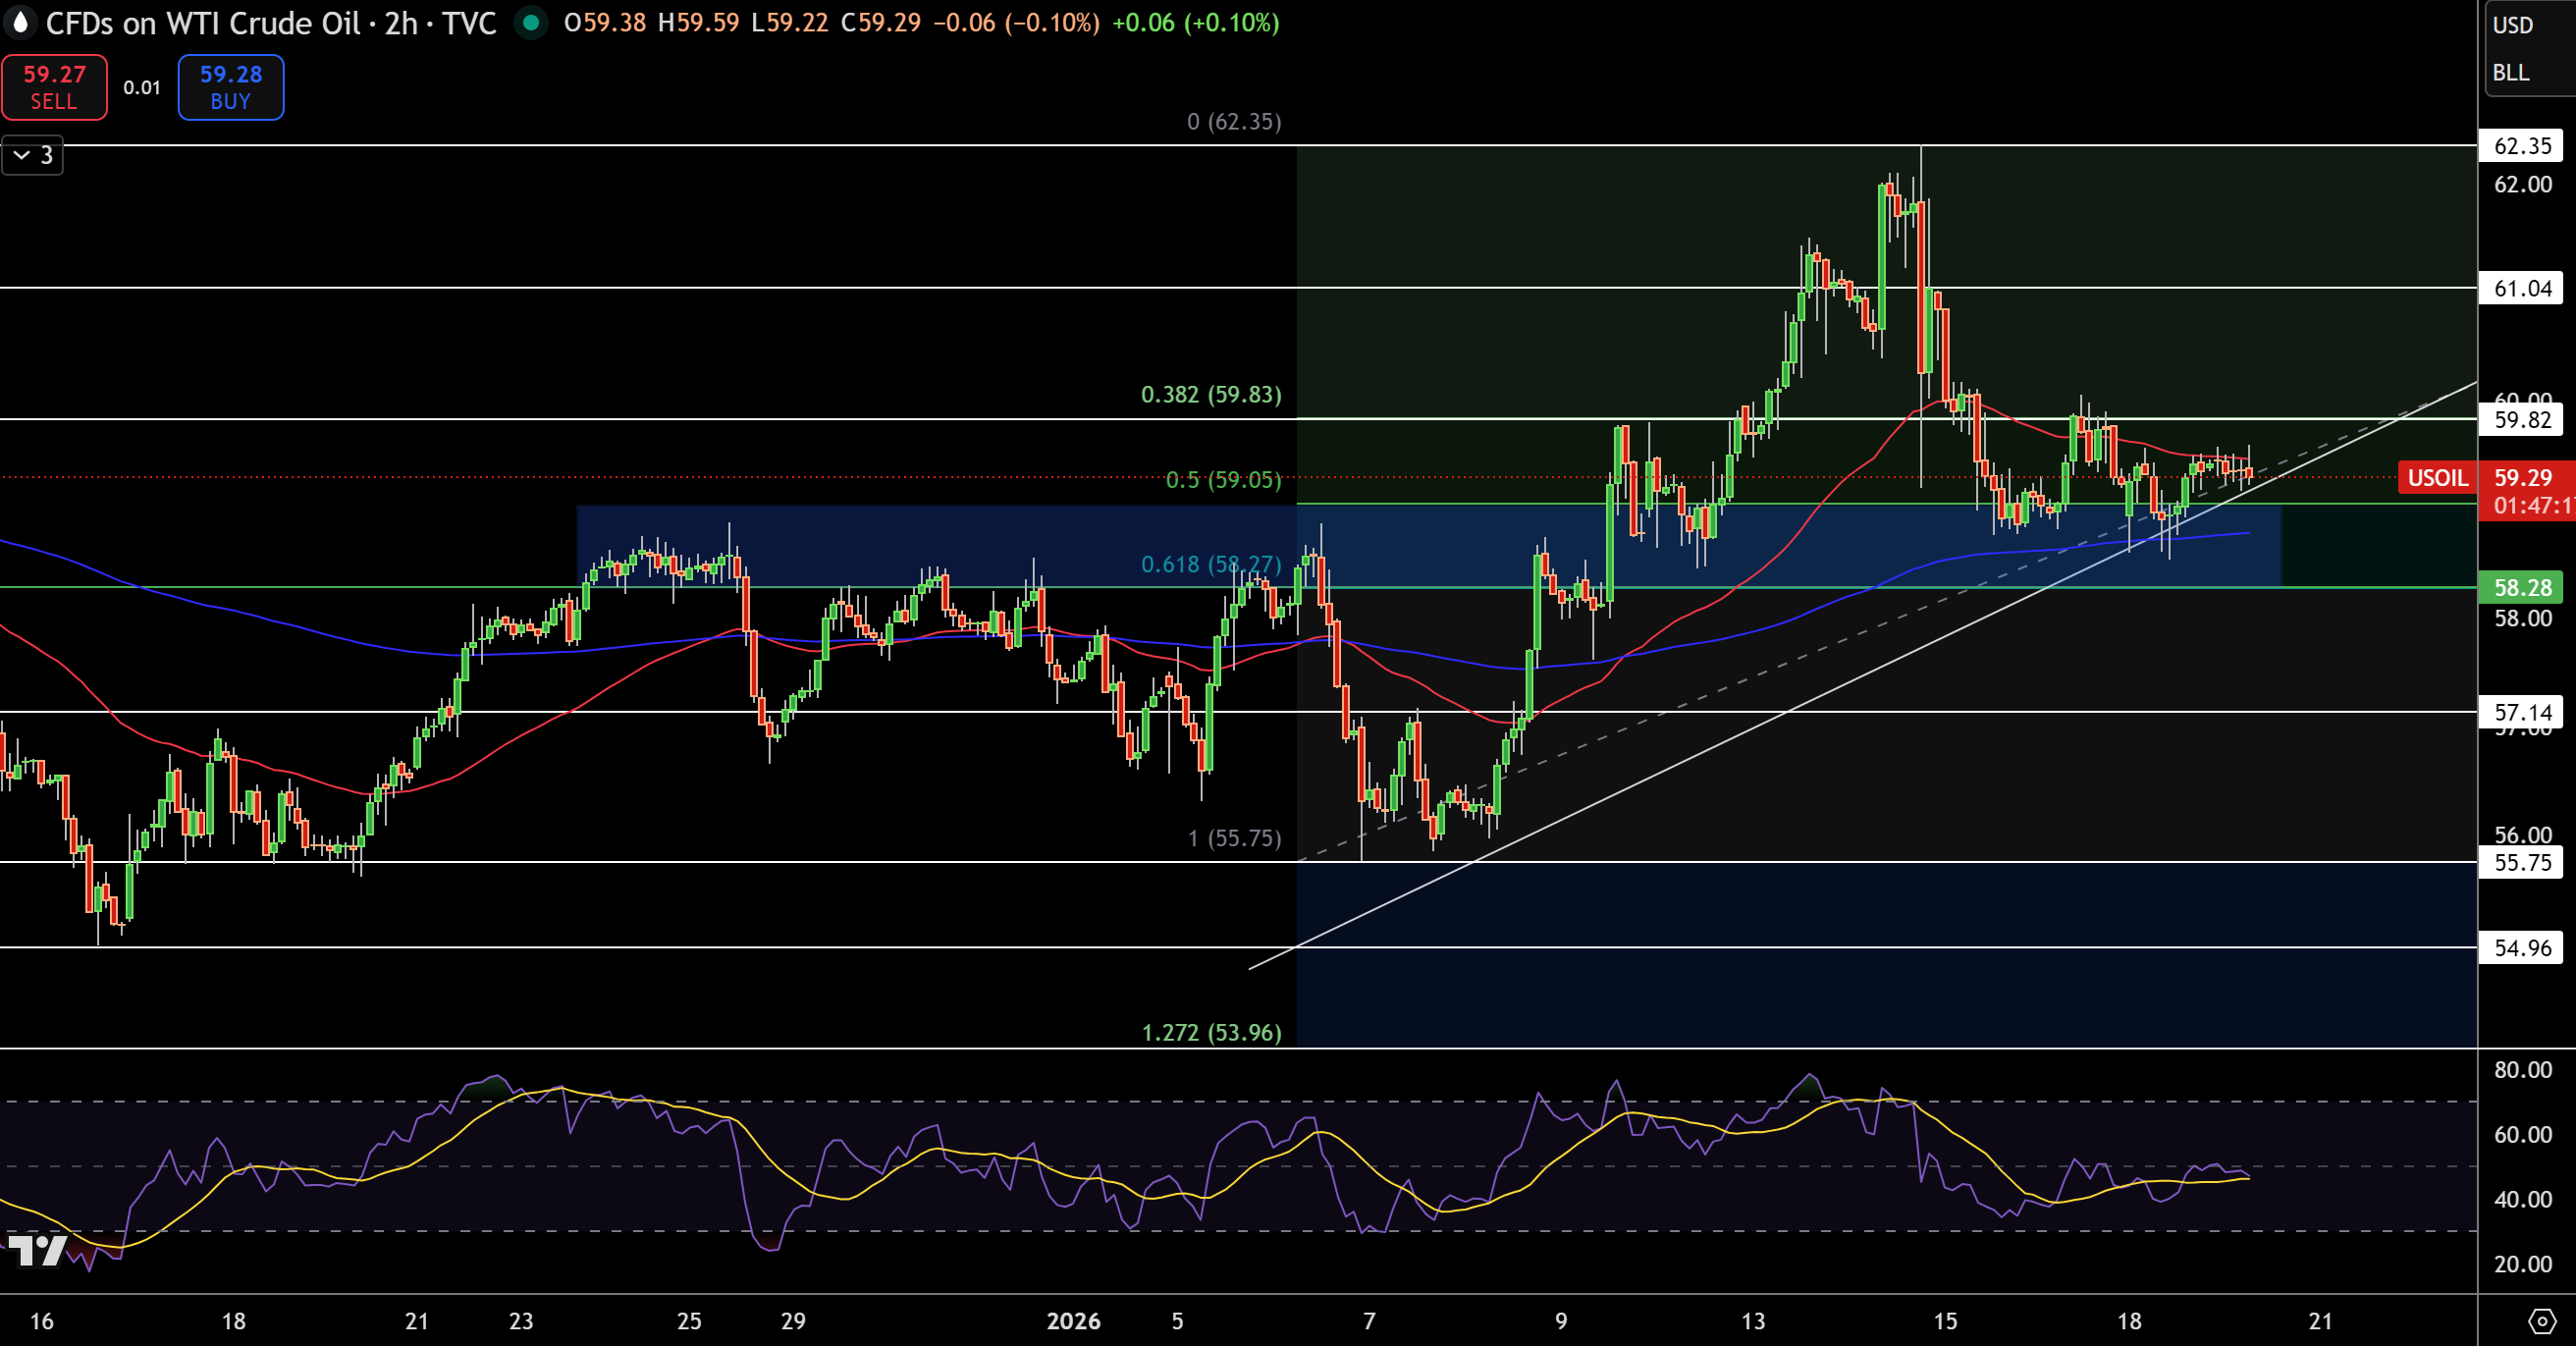
Task: Click the 61.04 horizontal line price label
Action: (x=2521, y=288)
